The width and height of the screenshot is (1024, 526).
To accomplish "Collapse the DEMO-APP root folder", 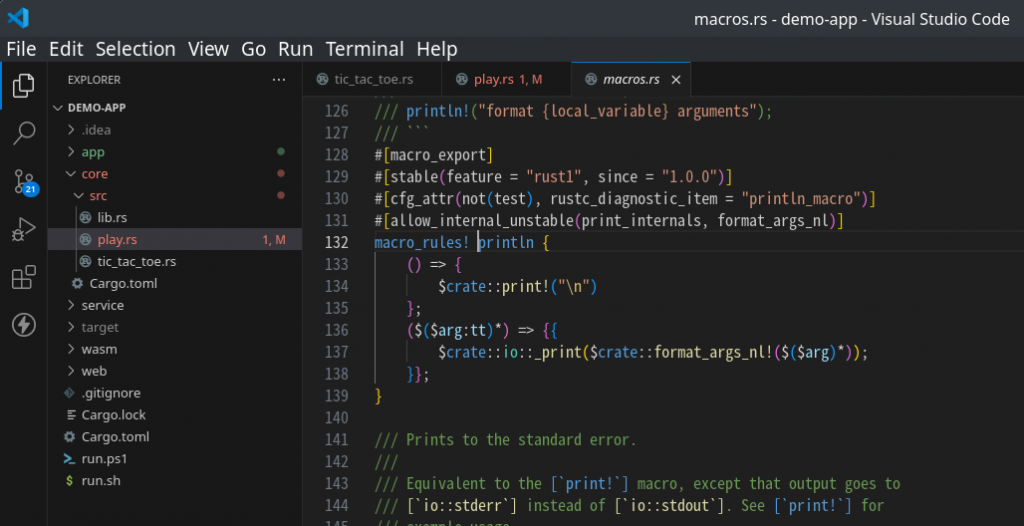I will click(59, 108).
